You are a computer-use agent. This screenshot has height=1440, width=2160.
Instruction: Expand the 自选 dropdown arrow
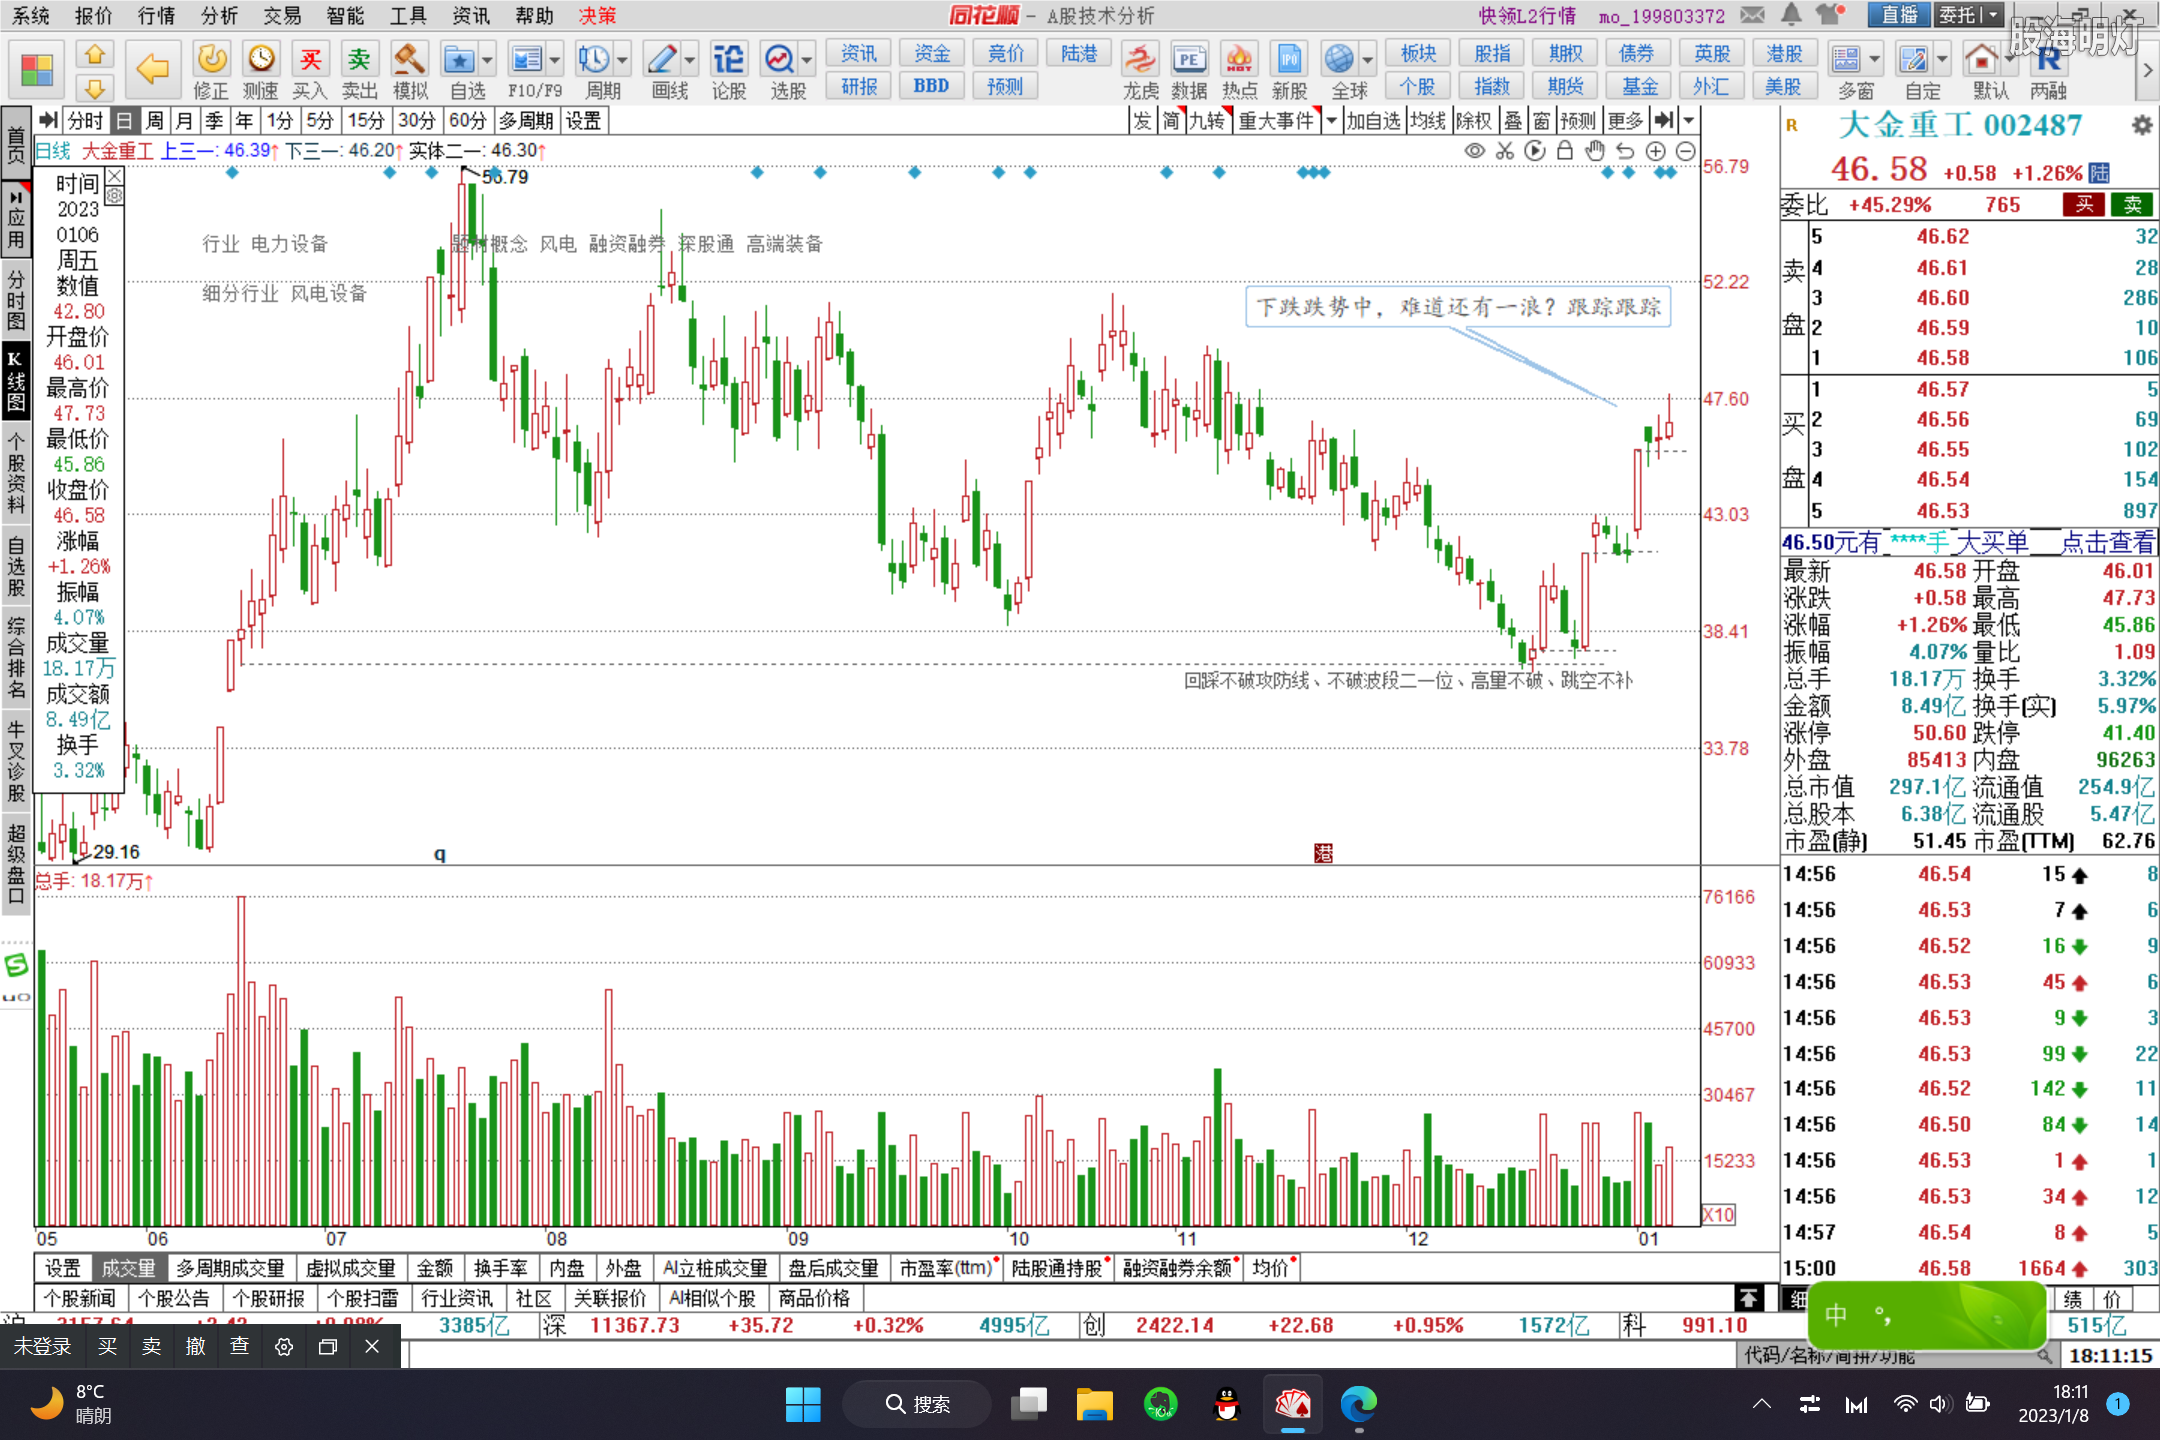[x=487, y=60]
